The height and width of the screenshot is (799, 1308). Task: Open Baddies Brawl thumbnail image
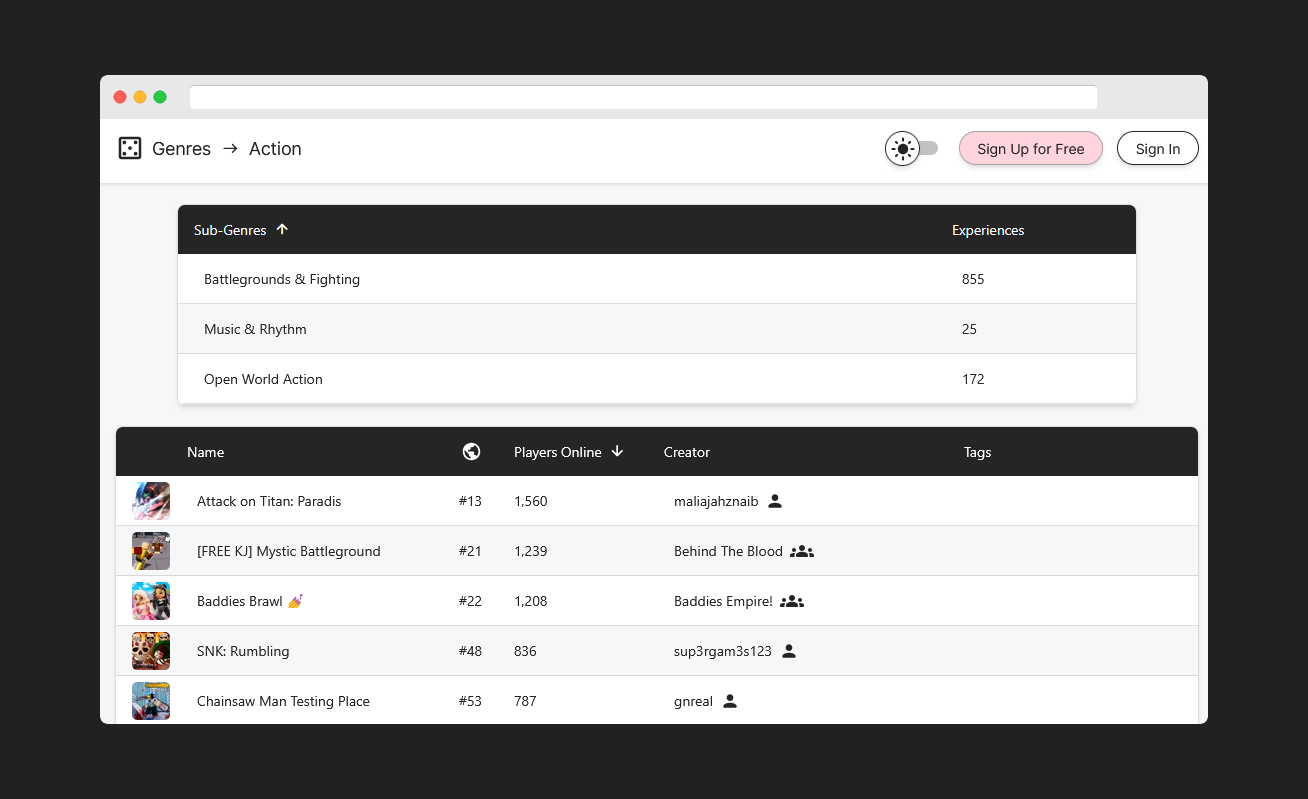(x=151, y=601)
